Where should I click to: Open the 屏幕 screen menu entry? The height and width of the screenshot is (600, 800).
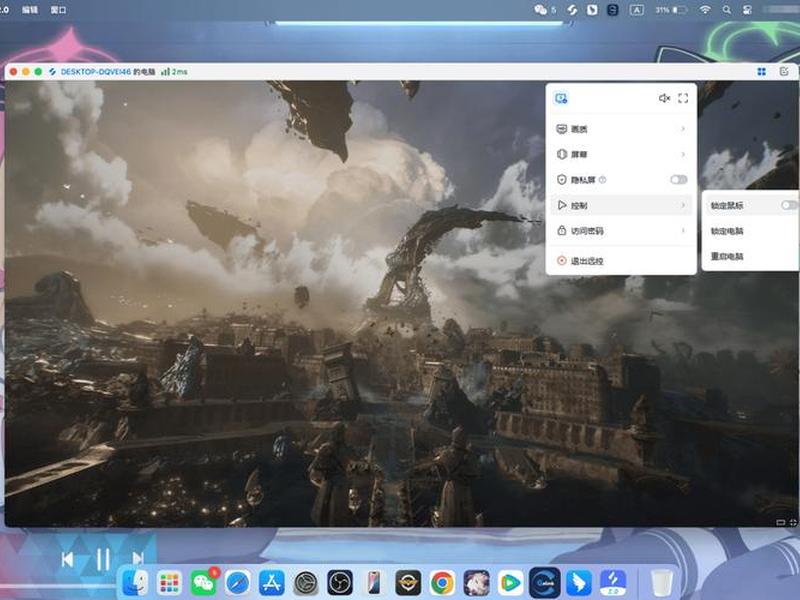(x=621, y=154)
